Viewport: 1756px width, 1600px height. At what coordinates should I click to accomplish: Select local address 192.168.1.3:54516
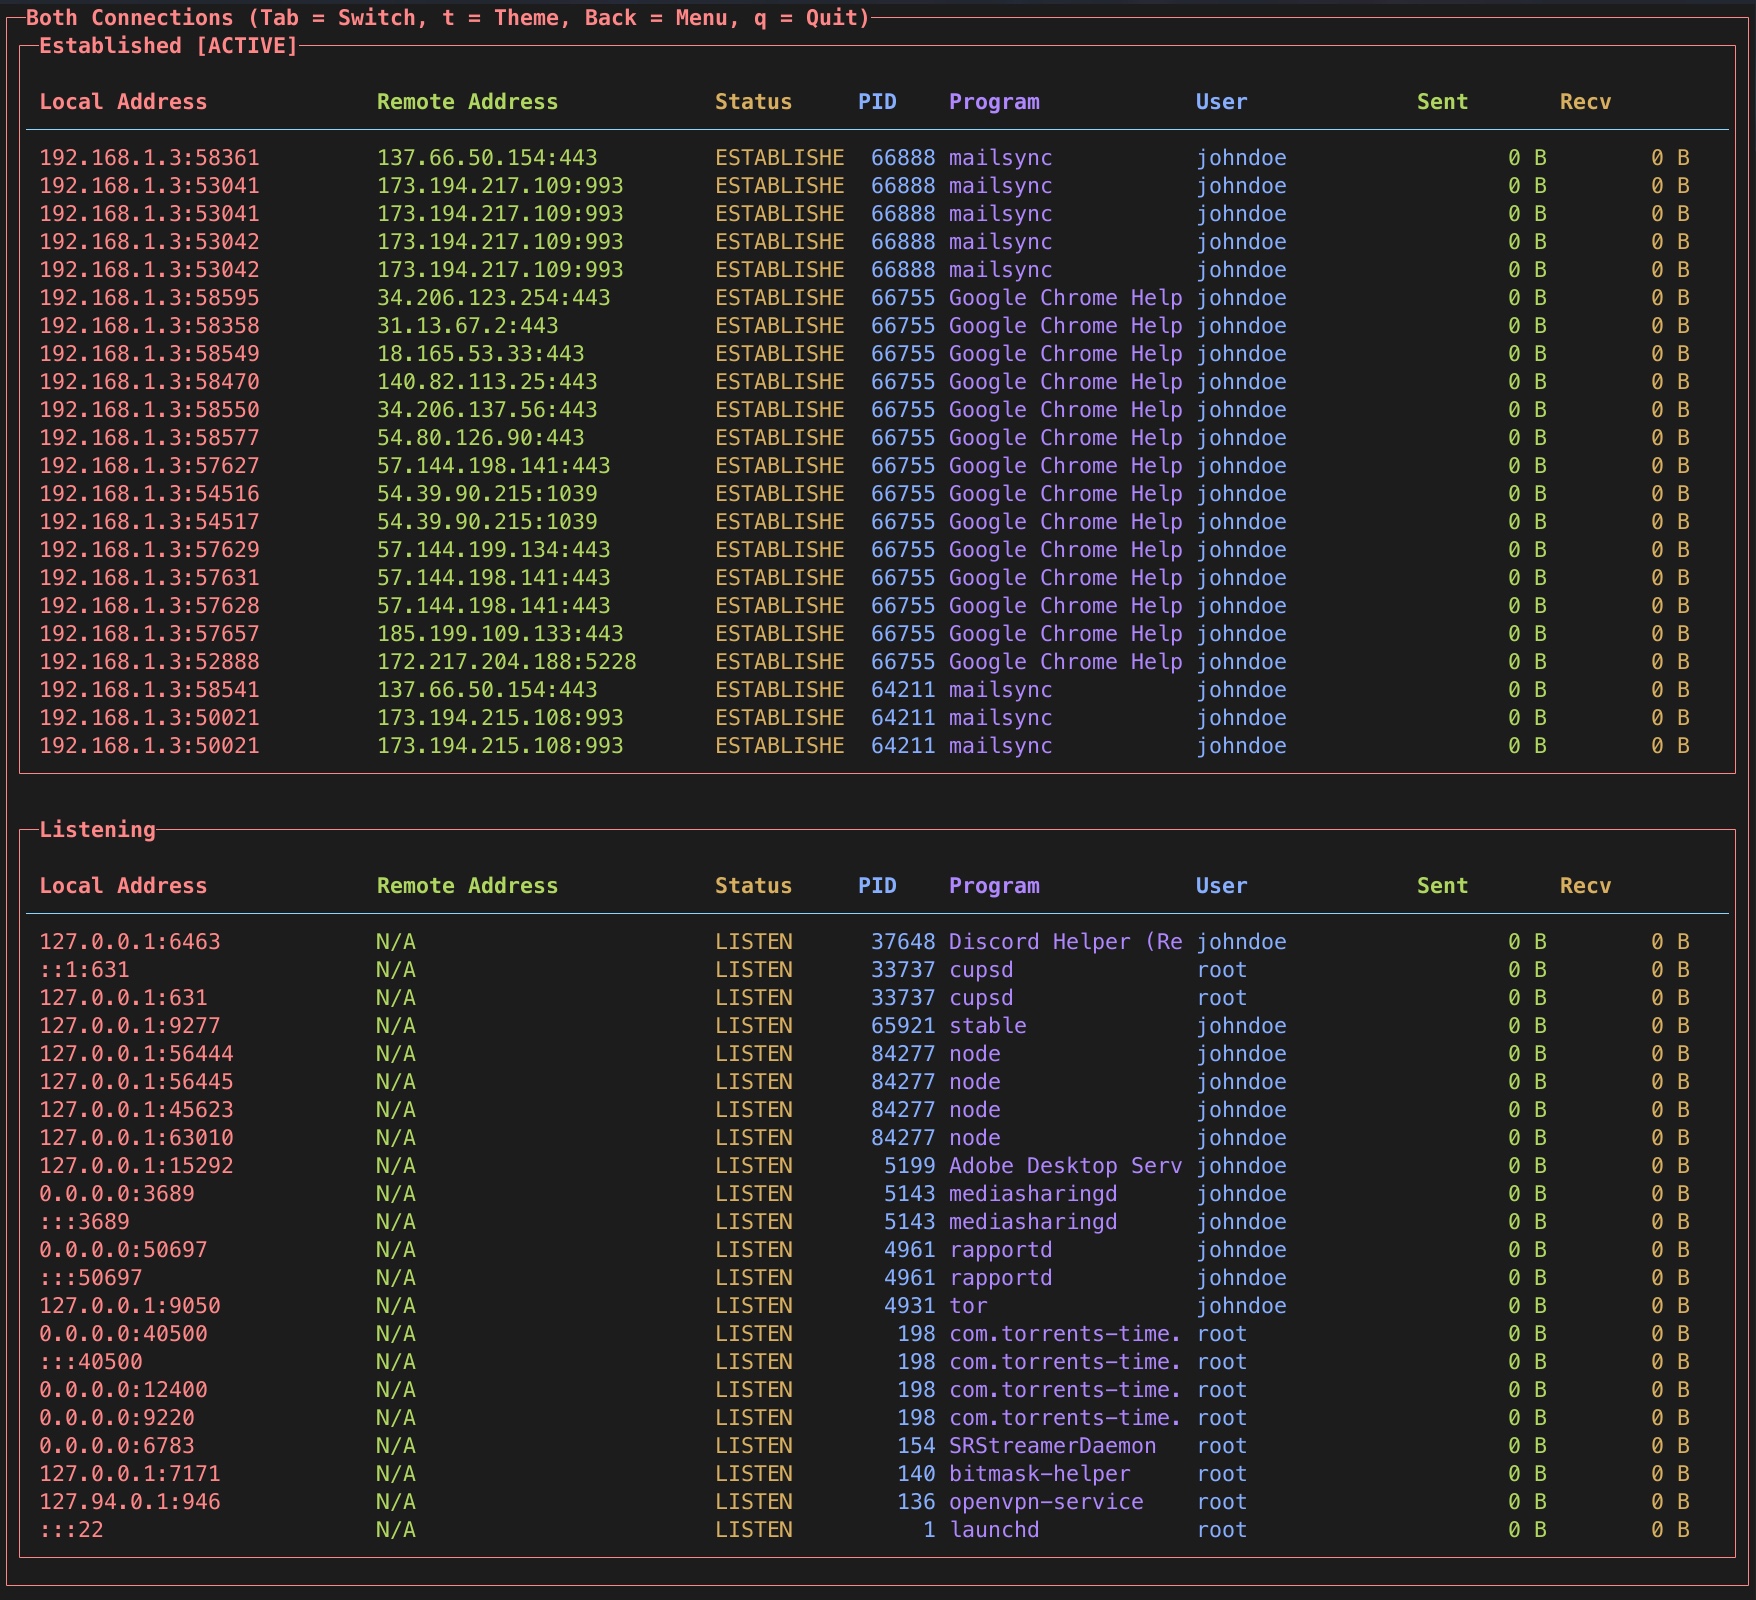[x=149, y=494]
